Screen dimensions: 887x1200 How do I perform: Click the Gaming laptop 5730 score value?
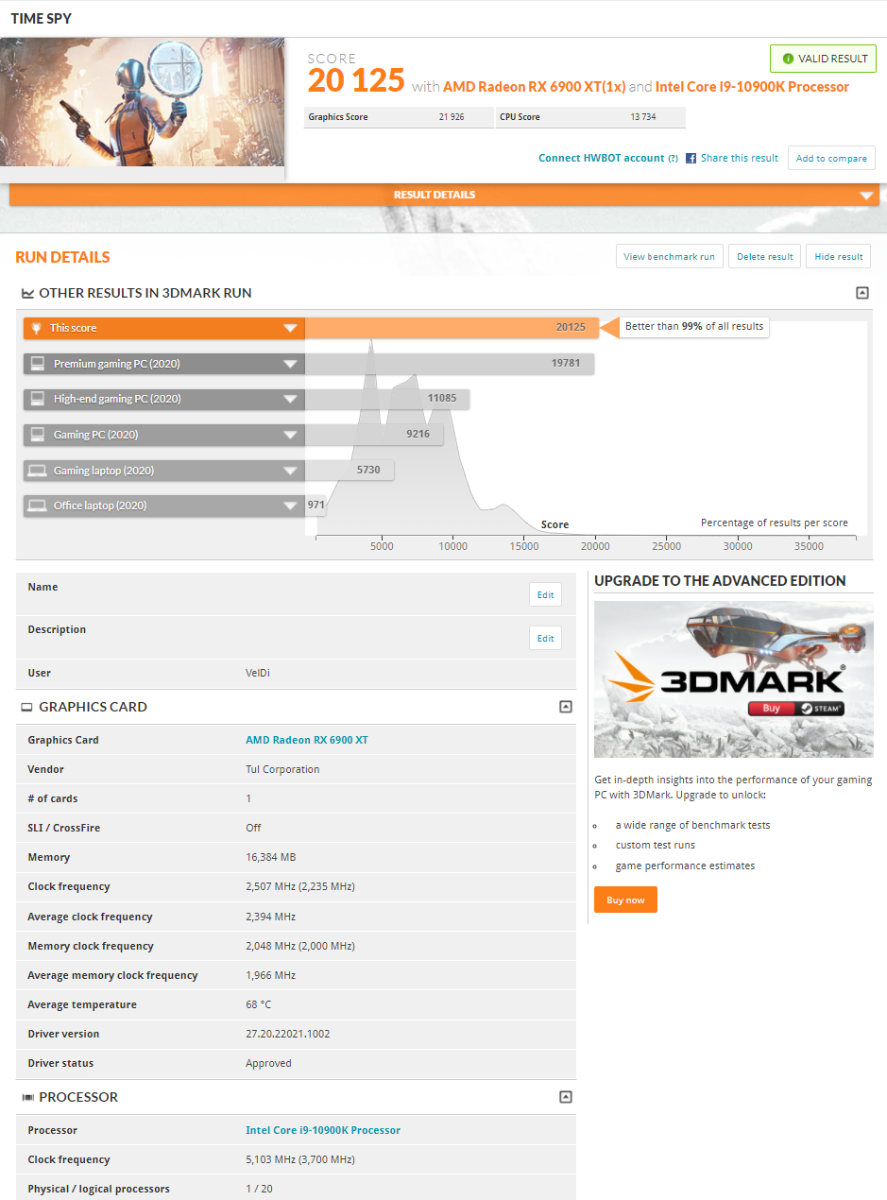(x=368, y=470)
